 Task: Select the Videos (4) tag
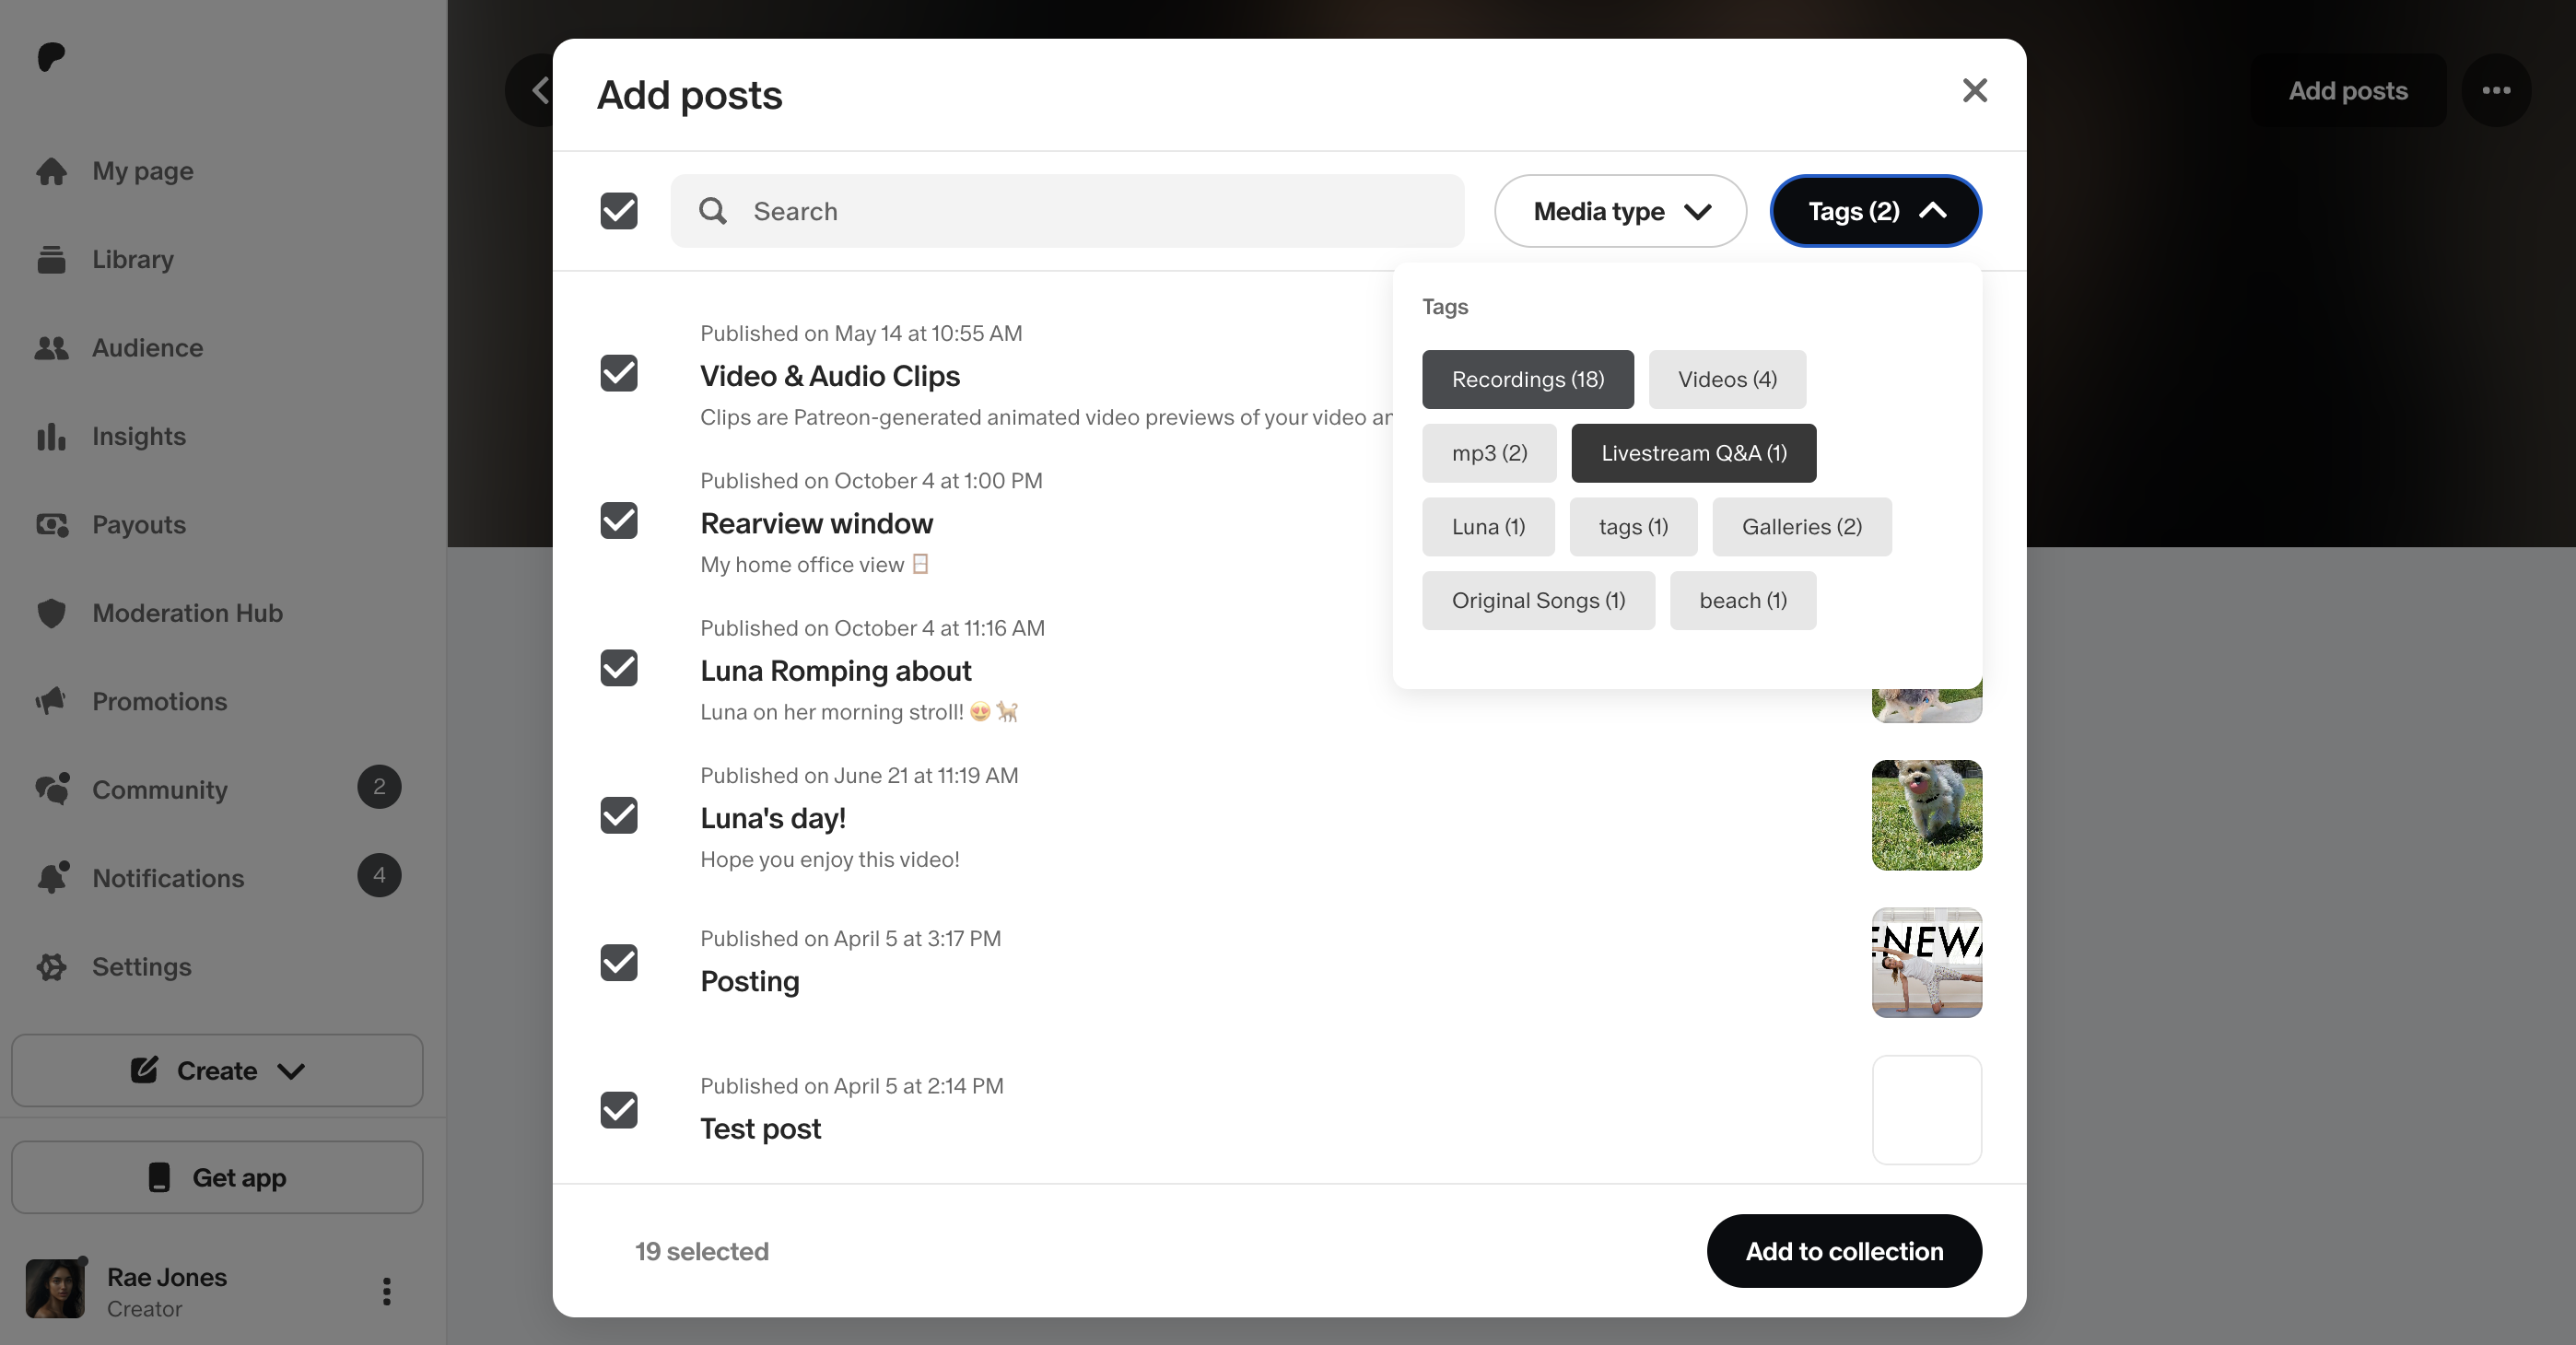click(x=1727, y=379)
